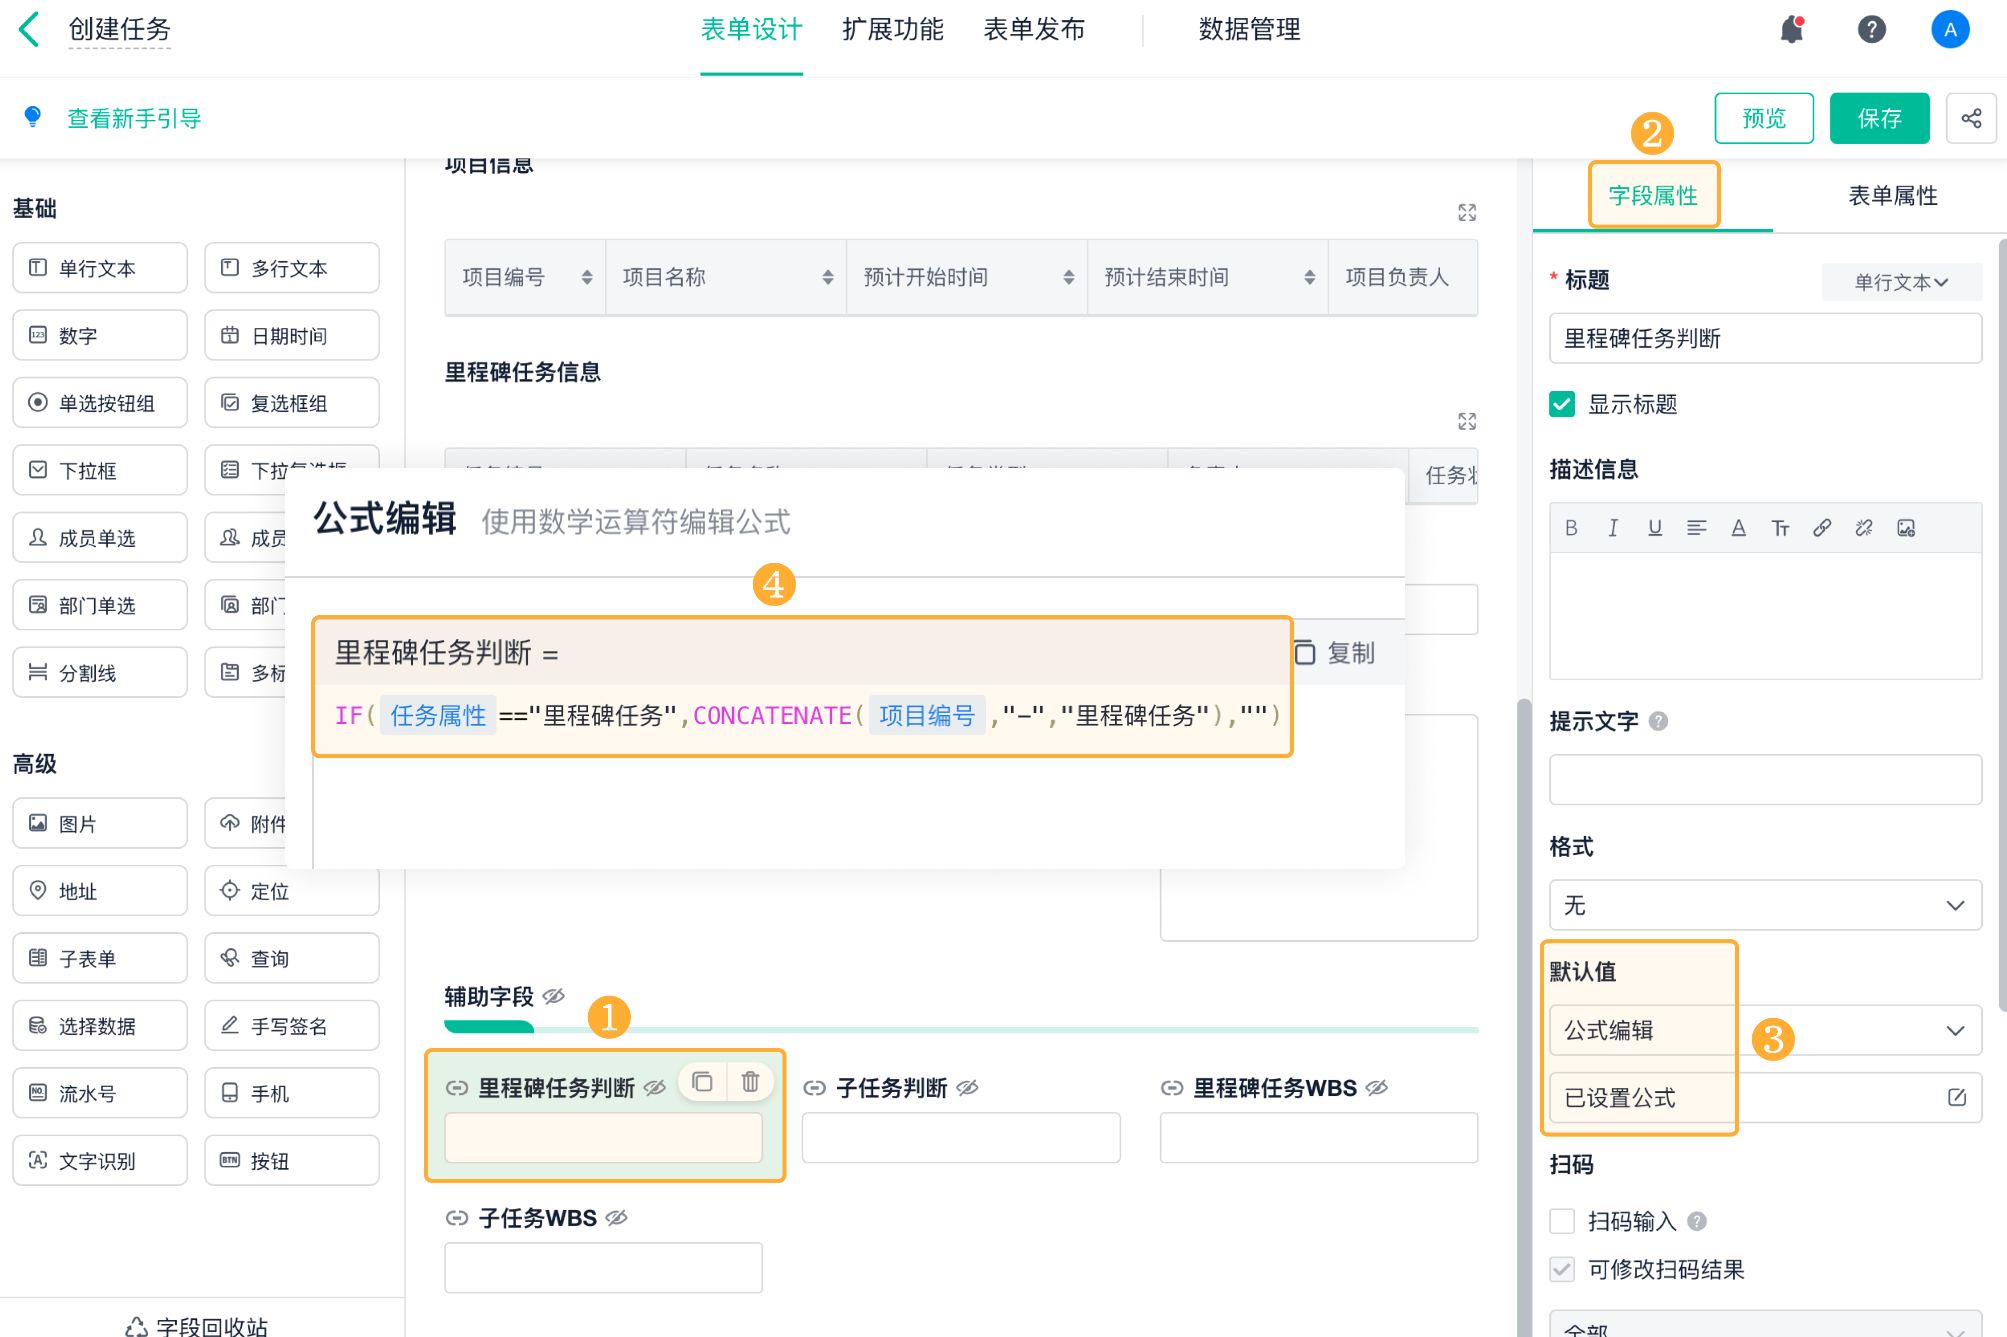Open the 单行文本 field type dropdown
This screenshot has width=2007, height=1337.
point(1901,282)
